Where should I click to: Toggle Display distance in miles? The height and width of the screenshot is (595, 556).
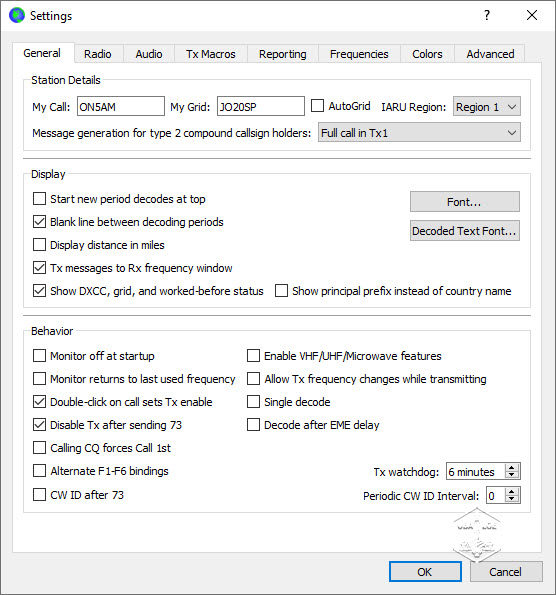pos(39,245)
